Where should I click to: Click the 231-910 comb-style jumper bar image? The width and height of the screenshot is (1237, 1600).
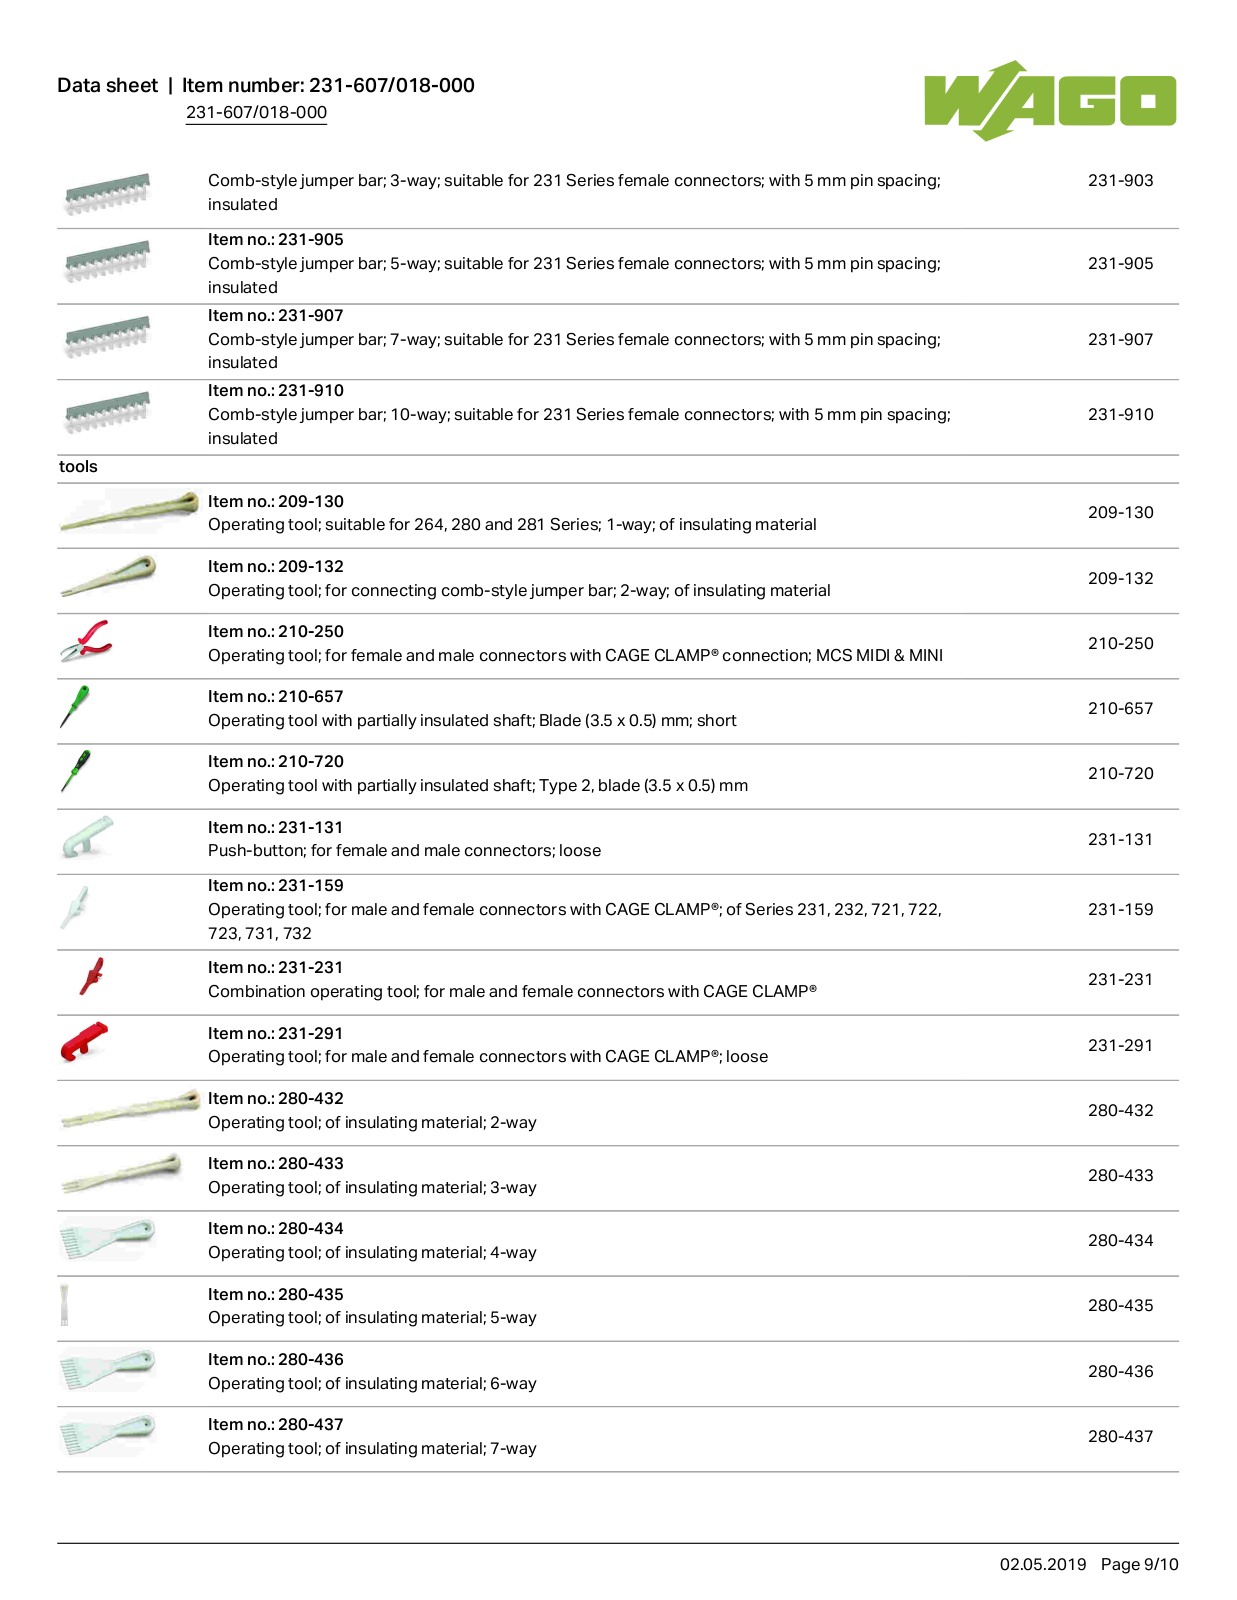[107, 412]
